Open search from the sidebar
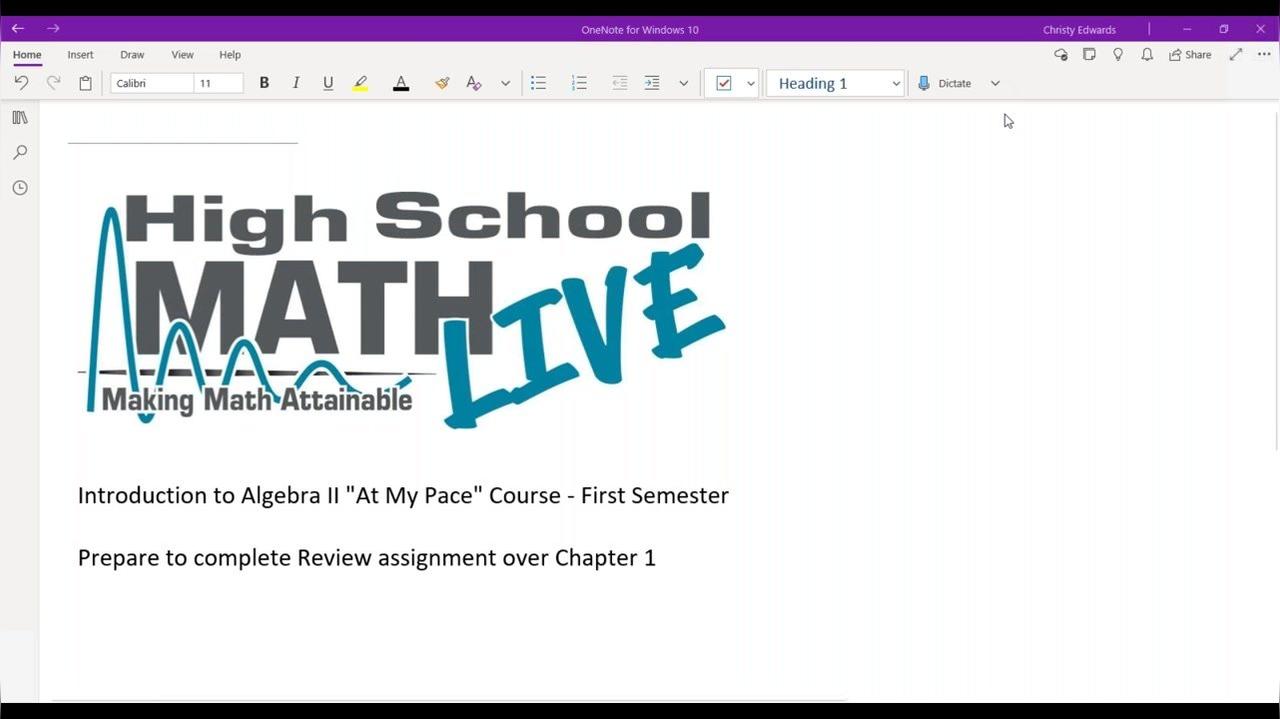 (x=20, y=153)
